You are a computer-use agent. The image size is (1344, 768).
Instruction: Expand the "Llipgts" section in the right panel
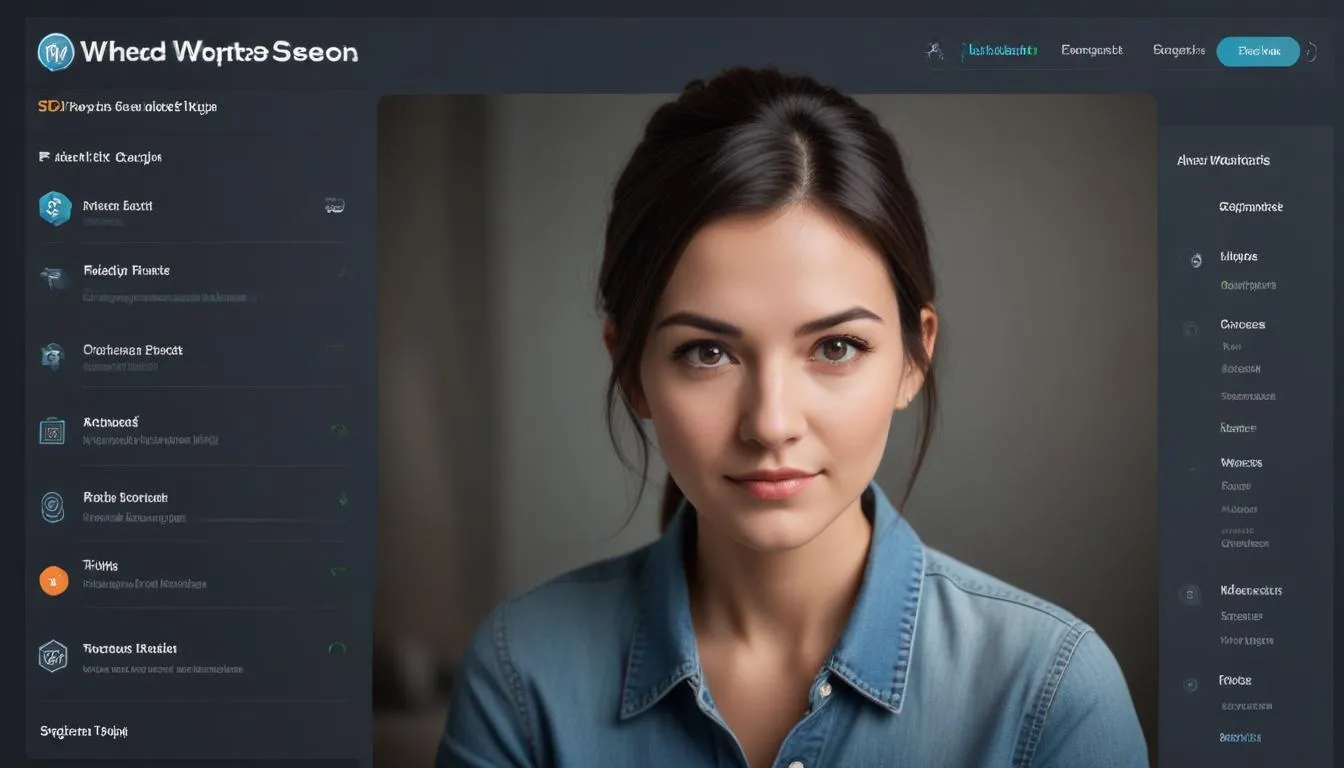tap(1238, 257)
